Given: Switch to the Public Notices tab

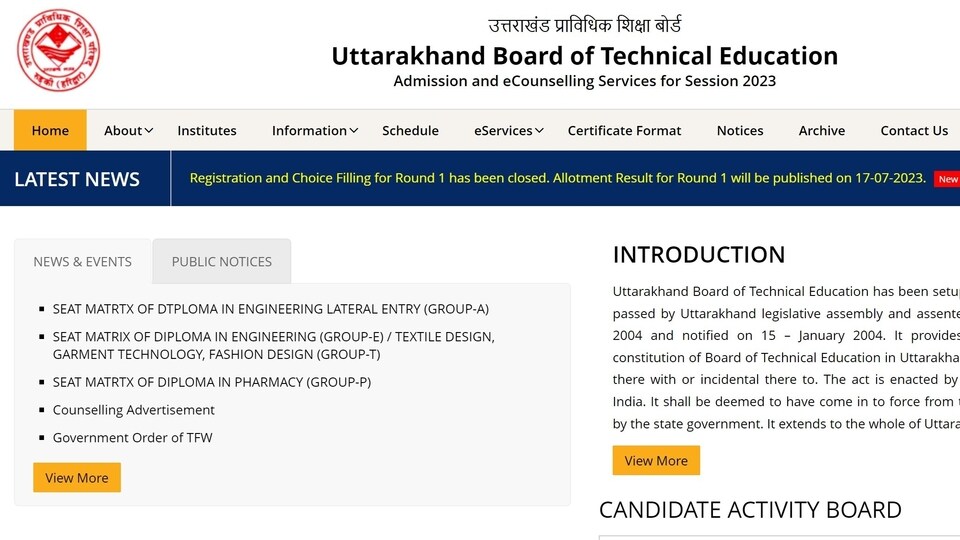Looking at the screenshot, I should click(x=222, y=261).
